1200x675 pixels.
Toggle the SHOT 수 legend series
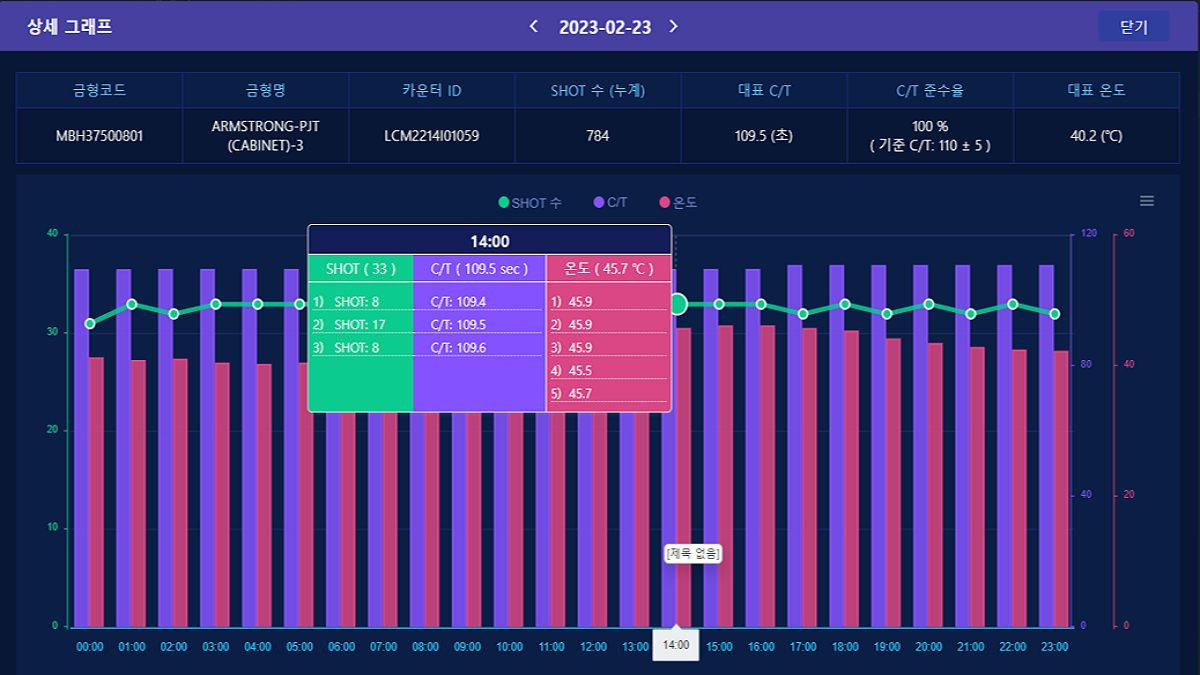coord(530,203)
